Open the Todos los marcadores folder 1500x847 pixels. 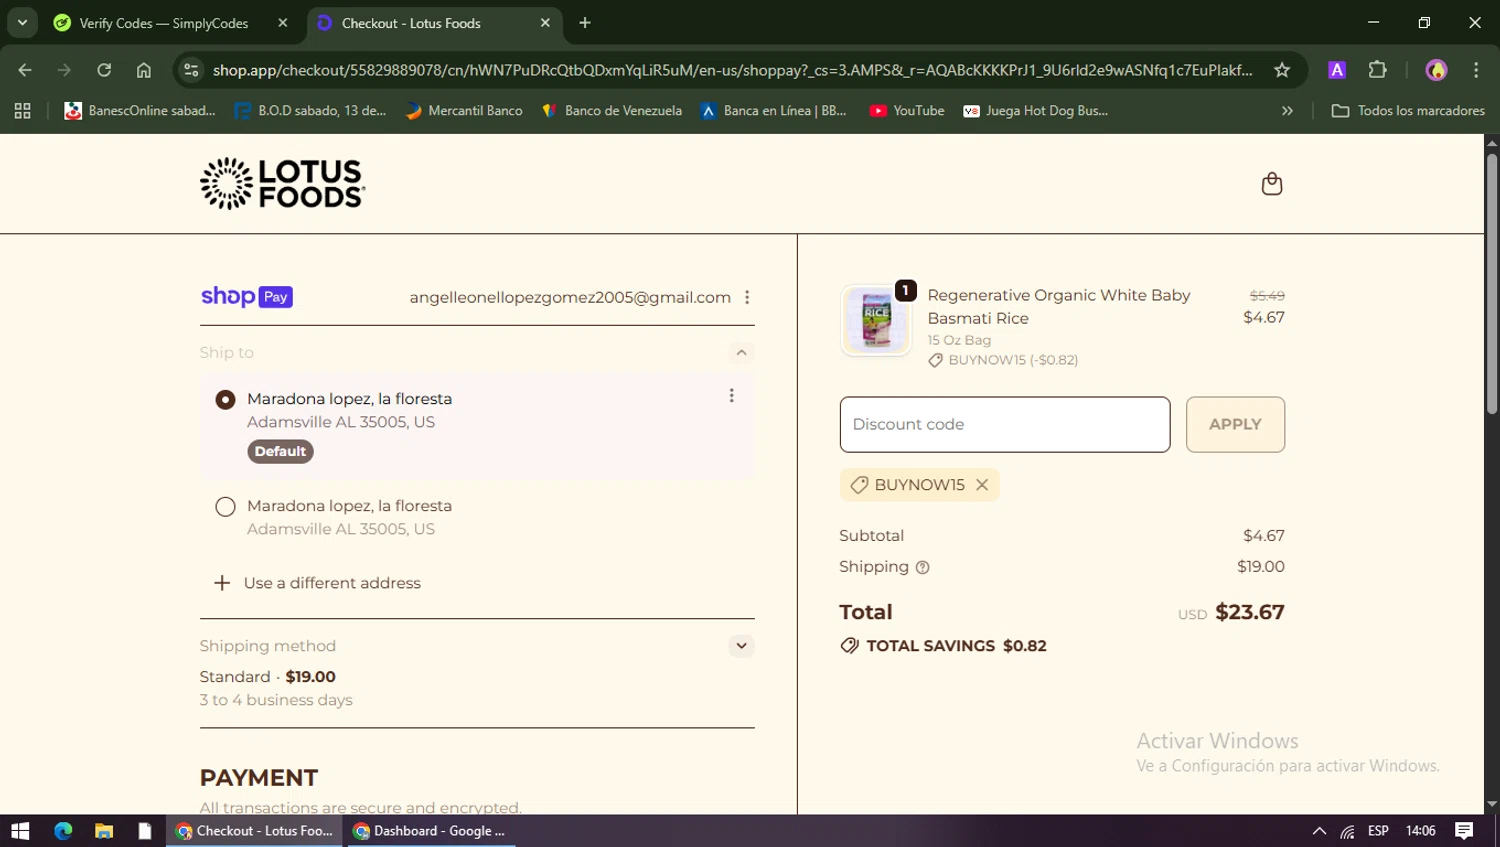pos(1408,111)
